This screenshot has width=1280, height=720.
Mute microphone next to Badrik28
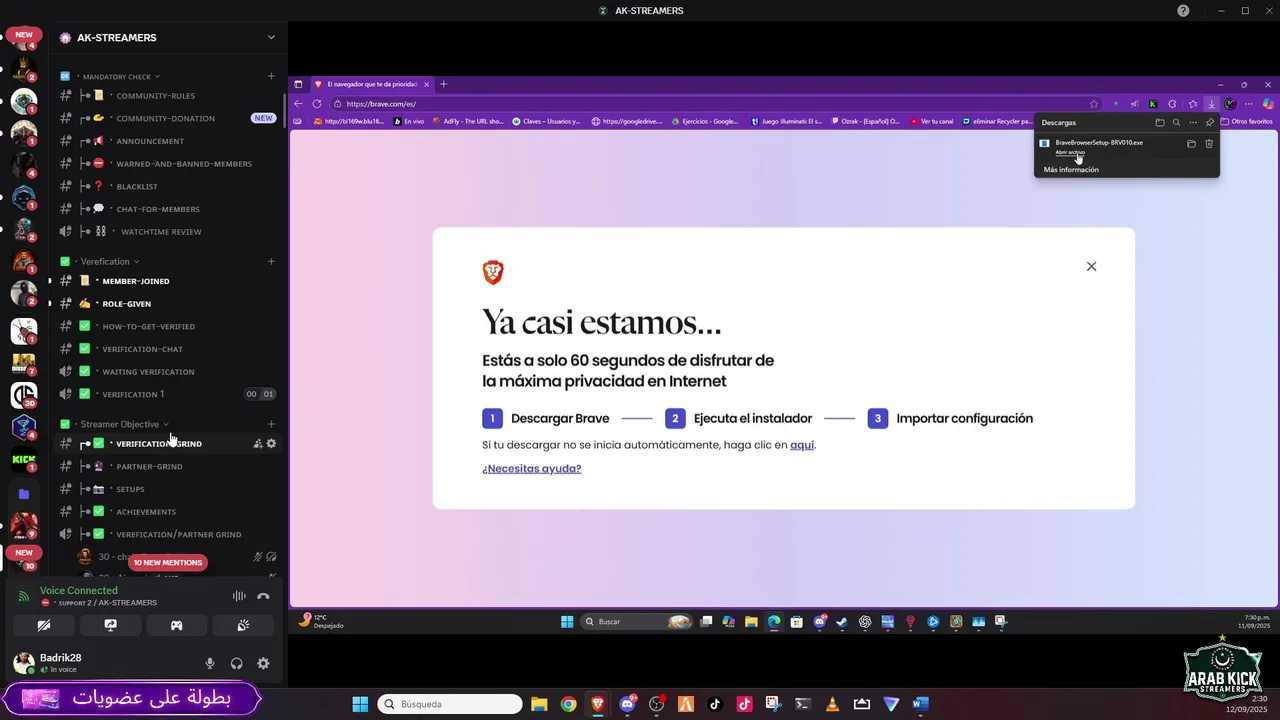[x=210, y=663]
